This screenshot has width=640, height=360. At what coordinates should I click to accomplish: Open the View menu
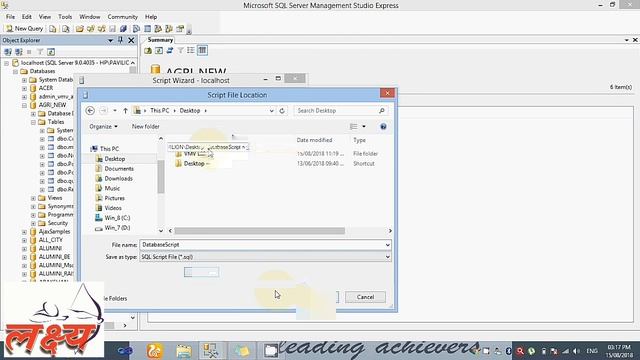click(45, 17)
